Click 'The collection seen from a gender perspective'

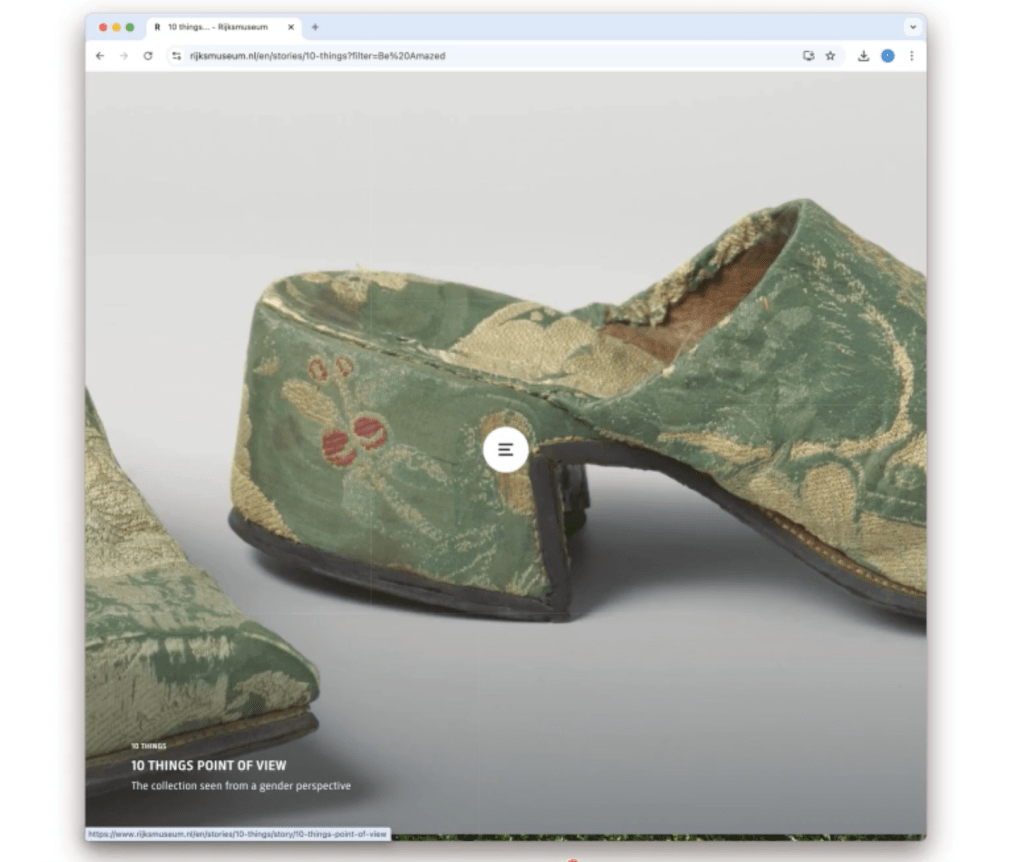tap(240, 786)
